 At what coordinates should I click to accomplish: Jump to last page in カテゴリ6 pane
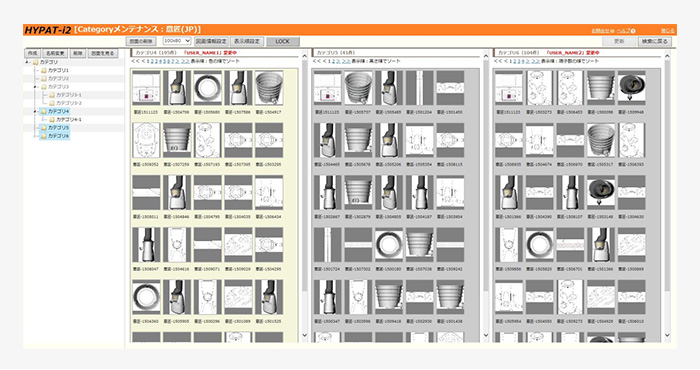tap(536, 61)
